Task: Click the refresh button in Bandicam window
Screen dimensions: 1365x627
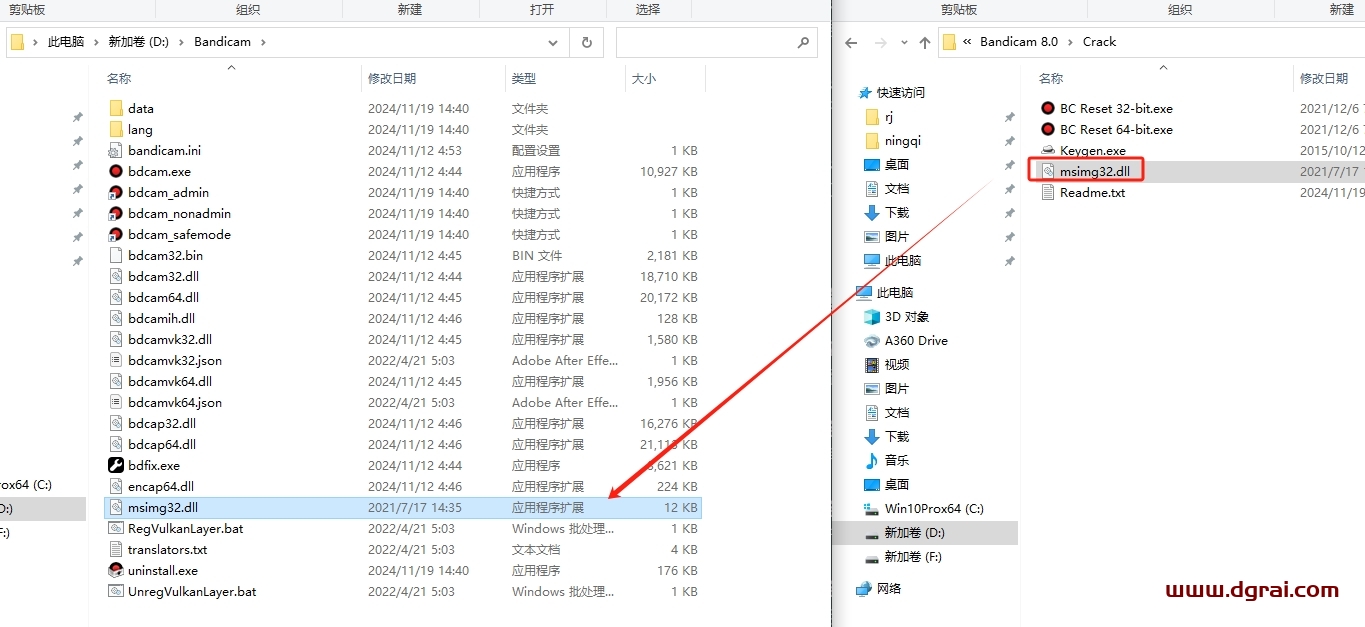Action: (586, 42)
